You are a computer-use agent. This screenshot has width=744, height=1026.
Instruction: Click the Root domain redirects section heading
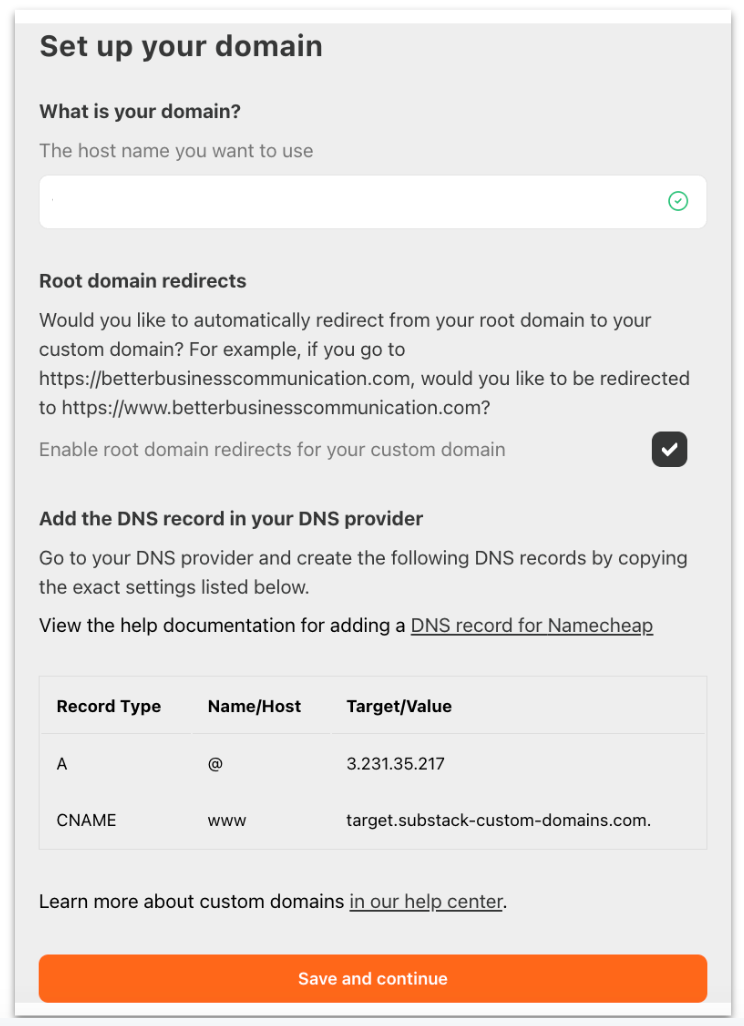point(142,281)
